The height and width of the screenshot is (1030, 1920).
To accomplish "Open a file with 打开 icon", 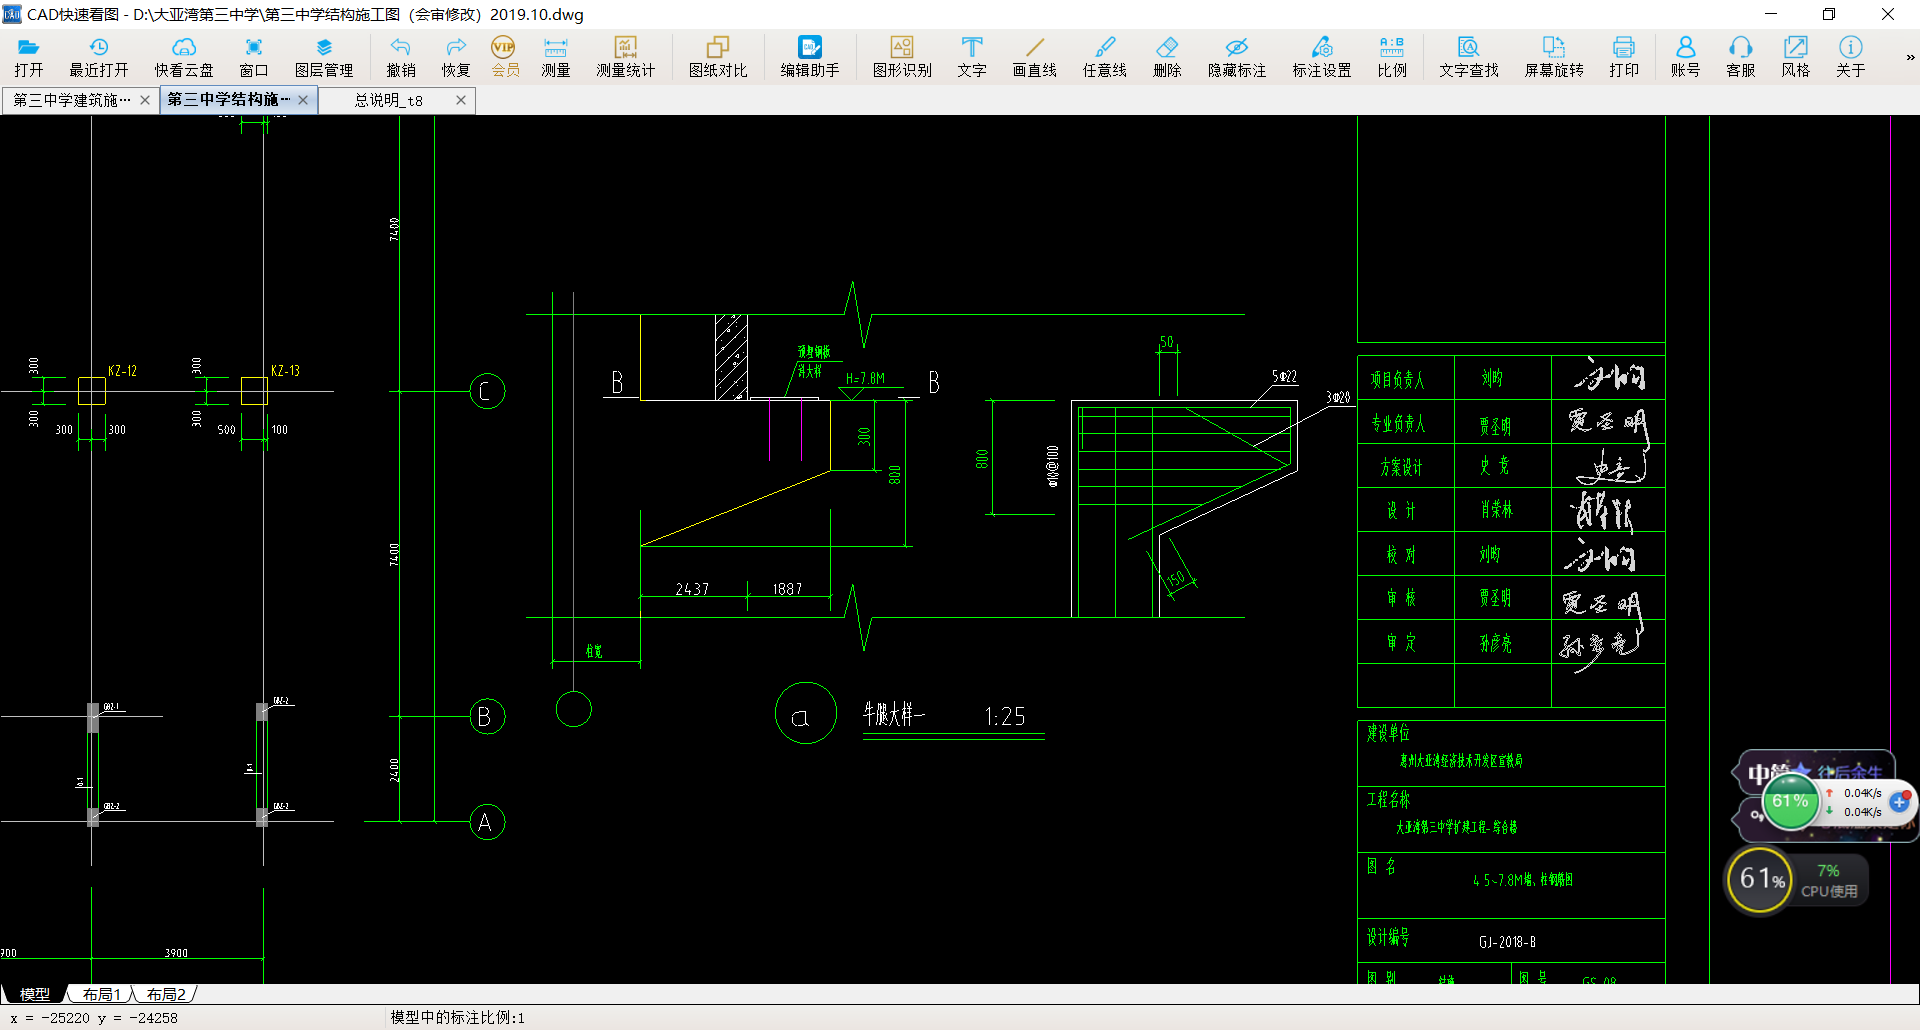I will point(28,57).
